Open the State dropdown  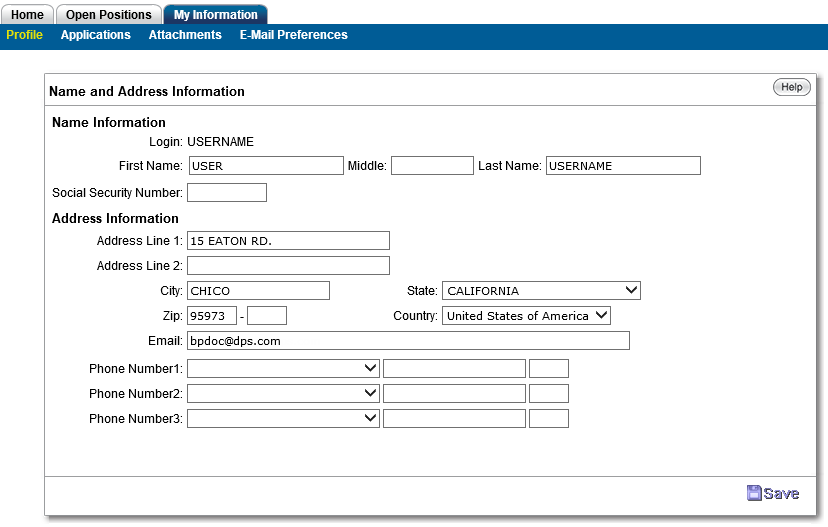pyautogui.click(x=540, y=291)
